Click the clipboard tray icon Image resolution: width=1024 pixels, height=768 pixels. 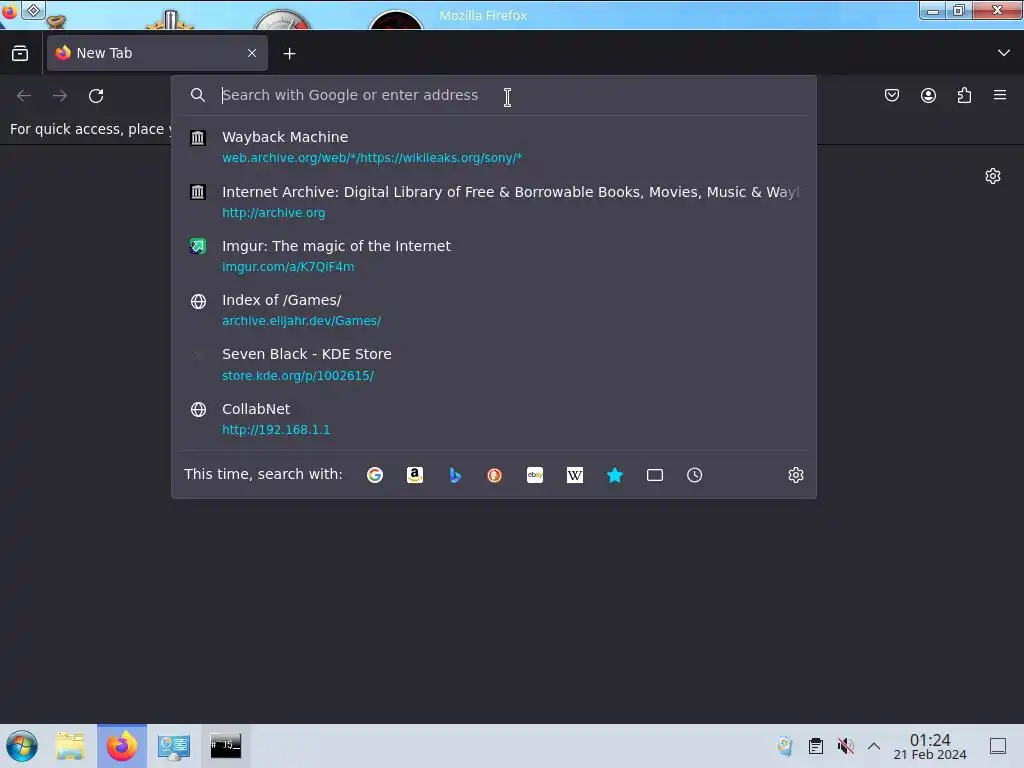click(816, 746)
